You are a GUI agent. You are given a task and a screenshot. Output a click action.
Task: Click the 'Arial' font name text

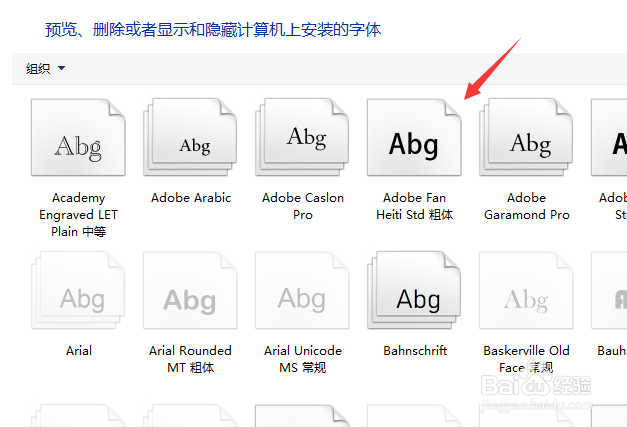pos(79,351)
